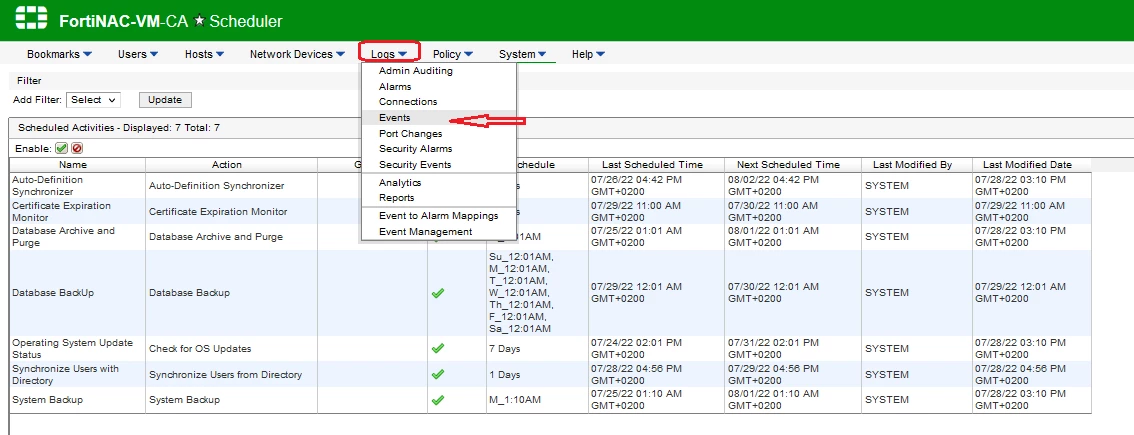The image size is (1134, 435).
Task: Open the Help menu
Action: click(x=588, y=54)
